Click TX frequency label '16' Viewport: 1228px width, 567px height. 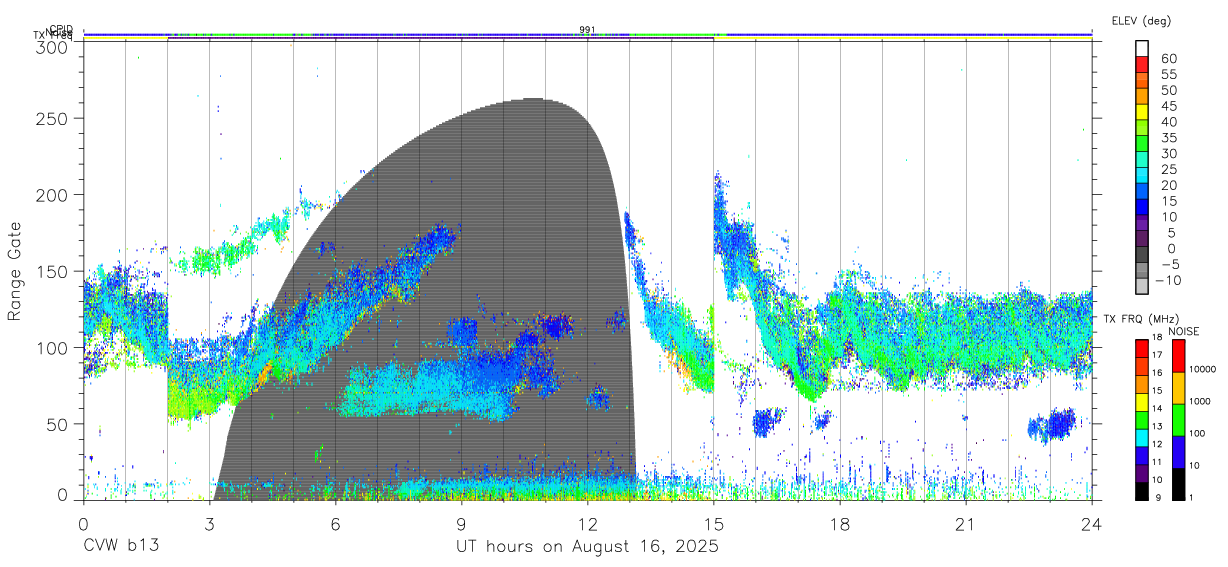pyautogui.click(x=1159, y=373)
